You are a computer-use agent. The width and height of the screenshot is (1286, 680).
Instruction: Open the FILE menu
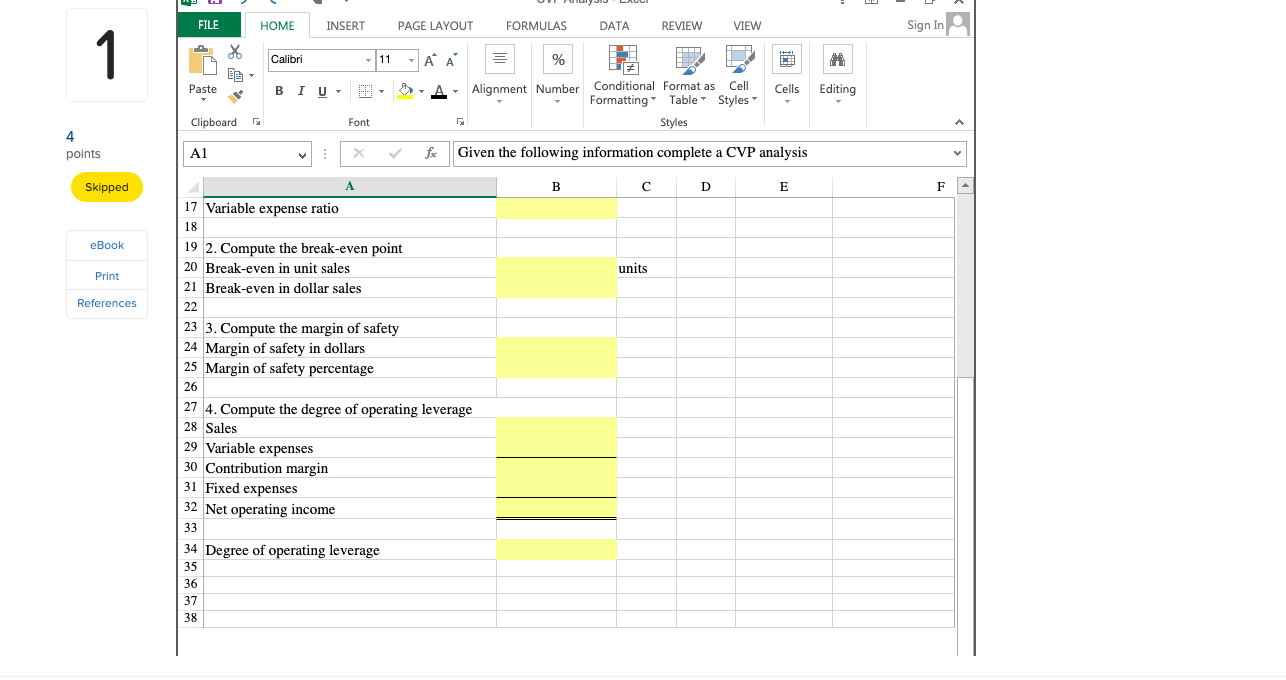click(x=208, y=24)
